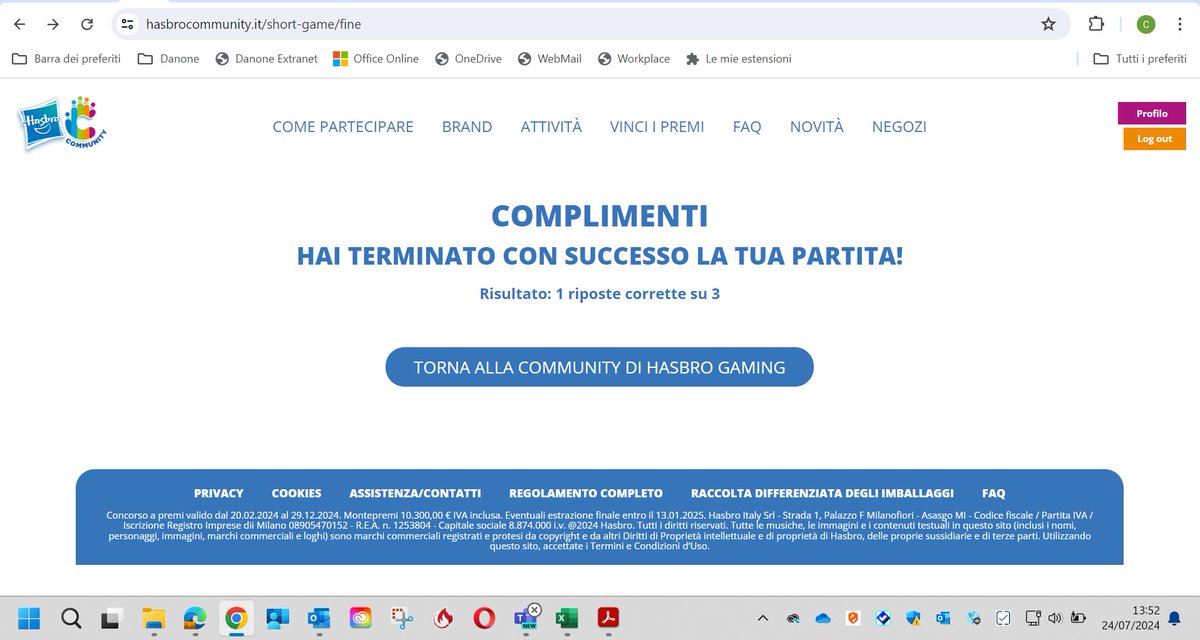The width and height of the screenshot is (1200, 640).
Task: Open Outlook from the taskbar
Action: click(x=319, y=618)
